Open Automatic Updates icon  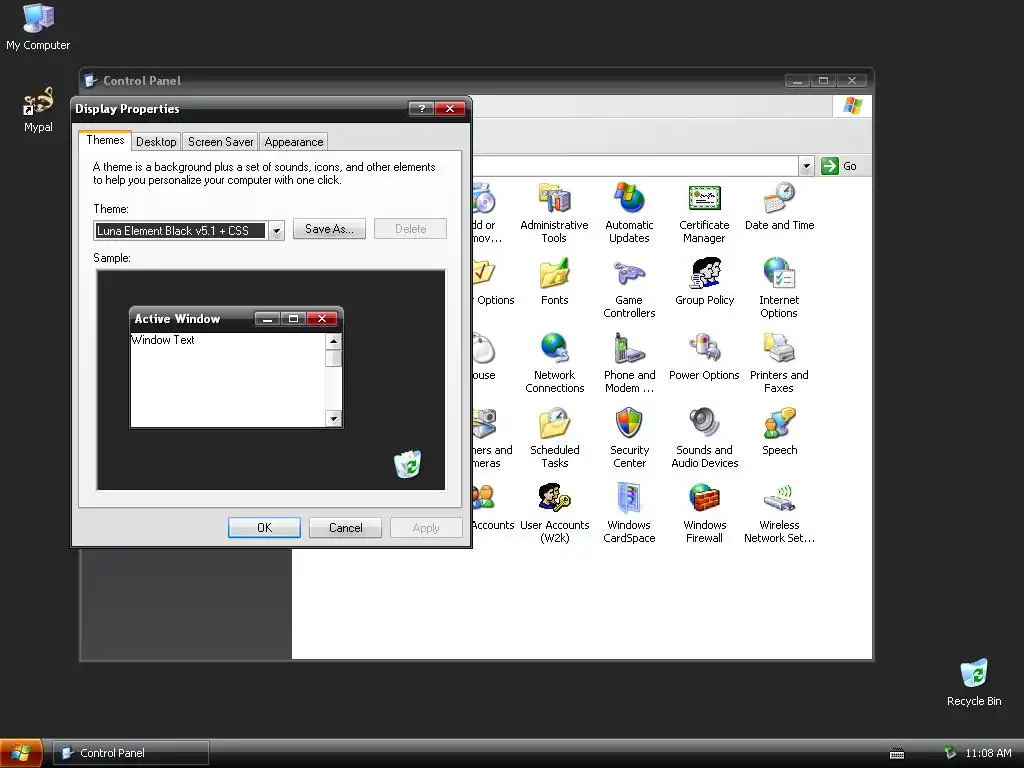coord(629,213)
